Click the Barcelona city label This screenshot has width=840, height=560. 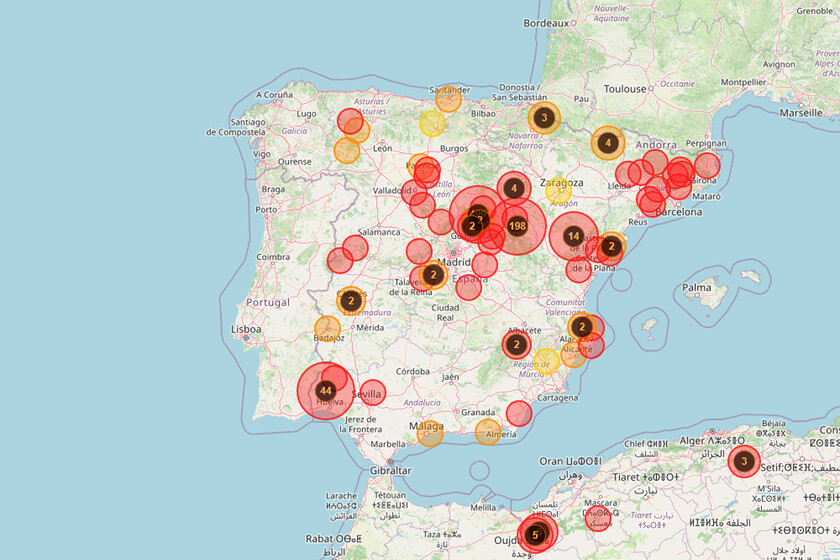pos(678,212)
